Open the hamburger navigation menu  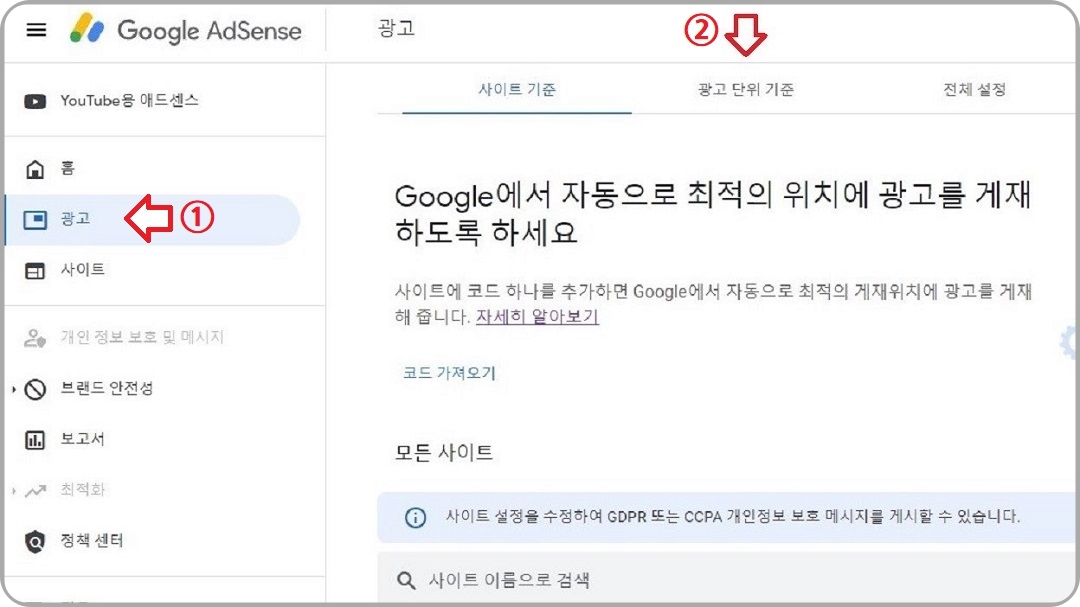click(x=37, y=30)
